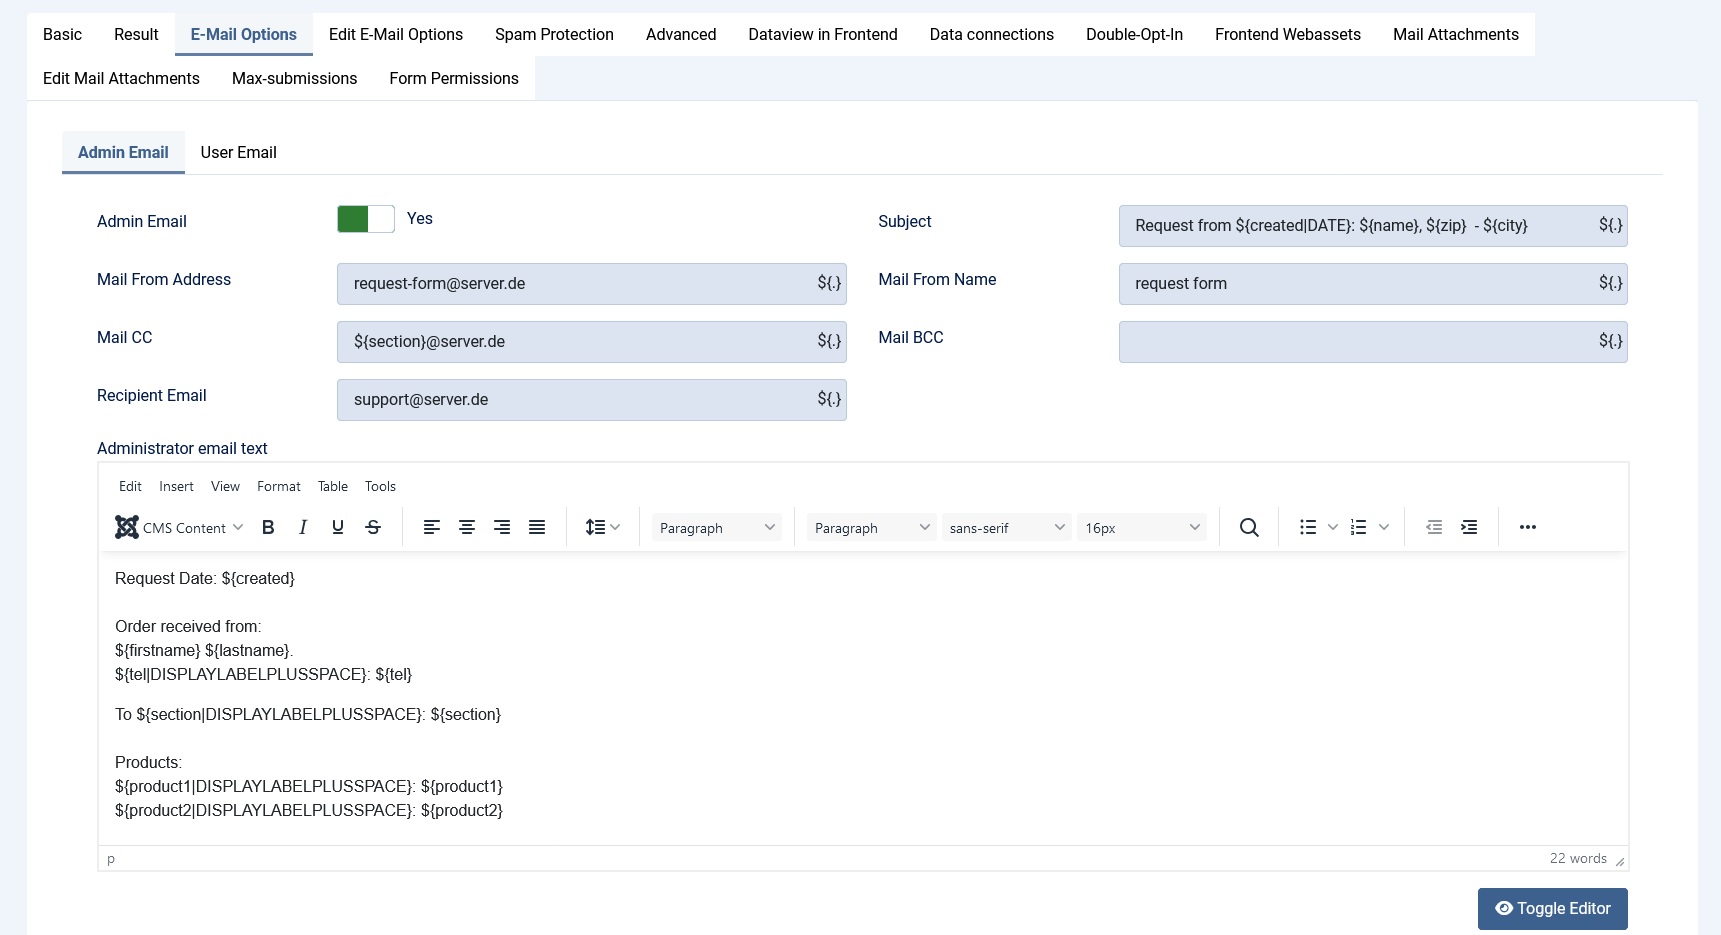Click the 'Products:' line in editor
The height and width of the screenshot is (935, 1721).
click(x=148, y=762)
